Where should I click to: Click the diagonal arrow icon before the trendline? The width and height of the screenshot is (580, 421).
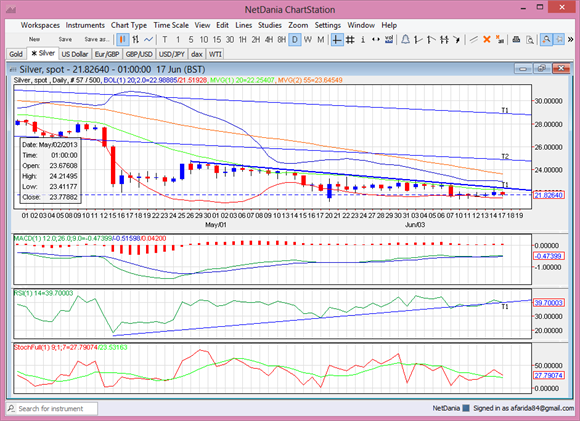(x=457, y=39)
